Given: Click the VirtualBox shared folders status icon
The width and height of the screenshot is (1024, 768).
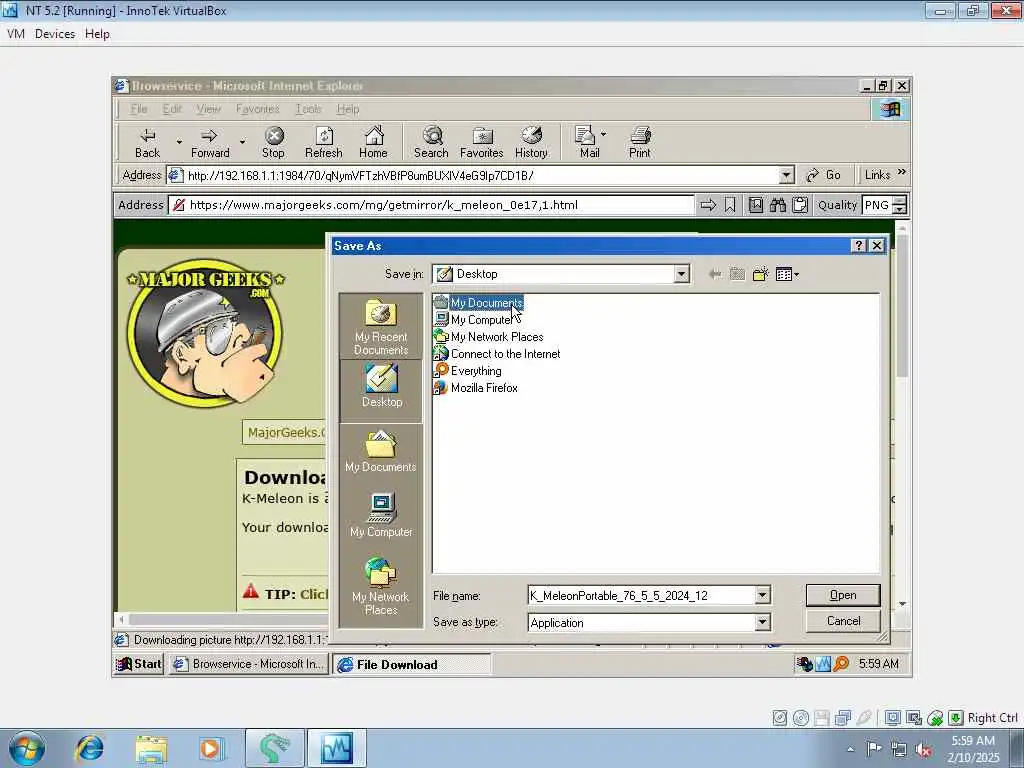Looking at the screenshot, I should click(x=842, y=718).
